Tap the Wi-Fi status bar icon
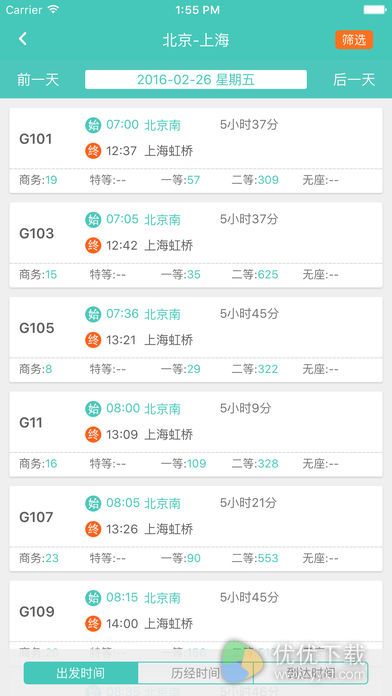This screenshot has width=392, height=696. pyautogui.click(x=54, y=10)
